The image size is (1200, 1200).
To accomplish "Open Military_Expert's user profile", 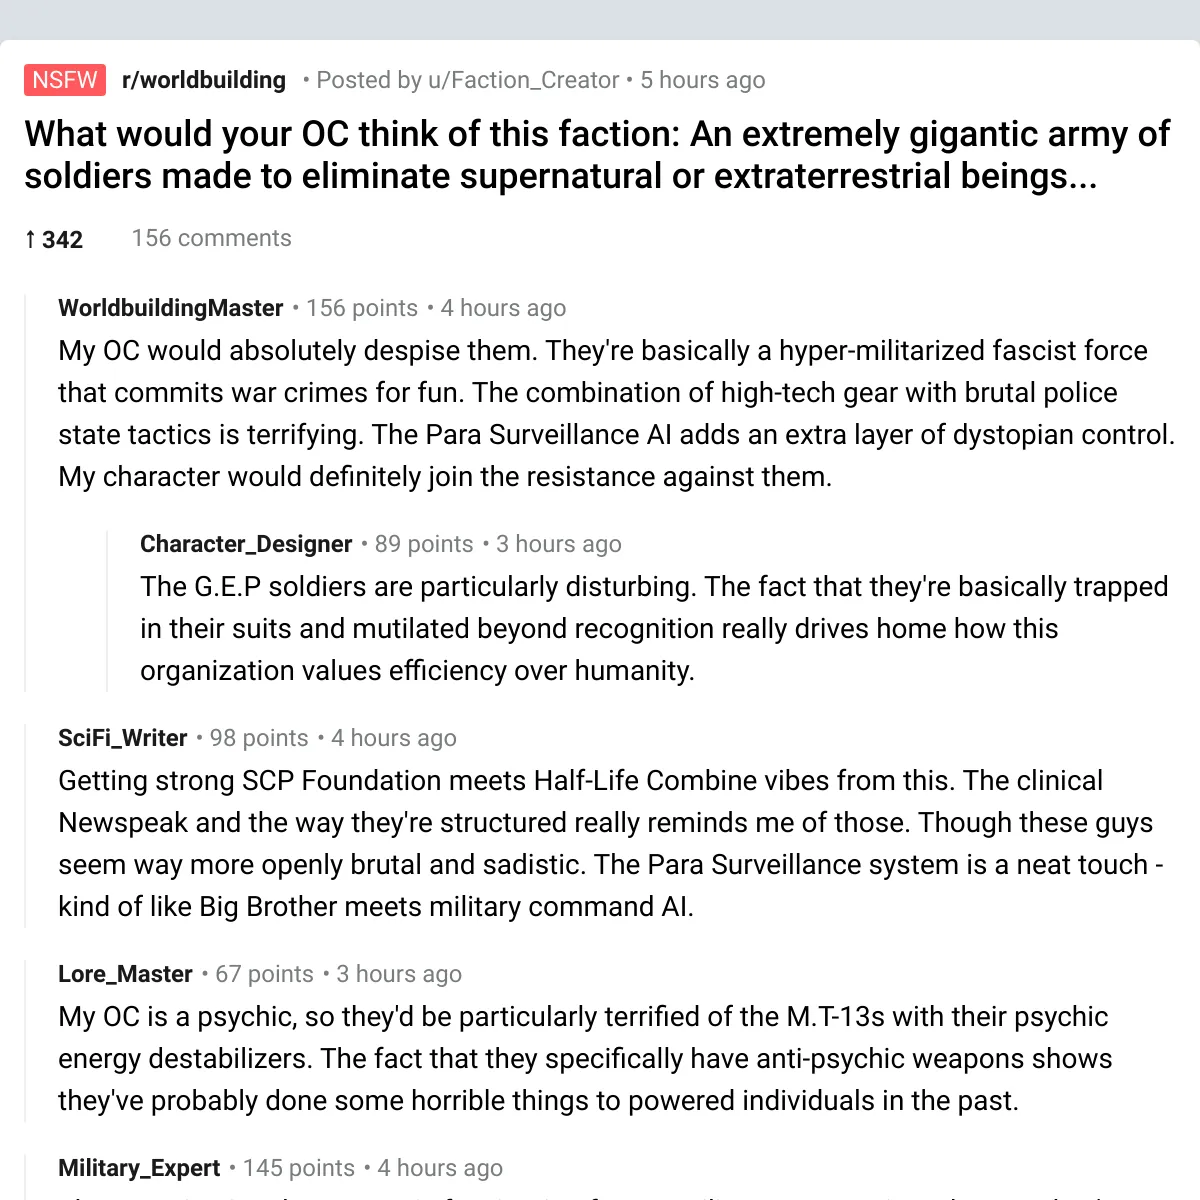I will [x=139, y=1168].
